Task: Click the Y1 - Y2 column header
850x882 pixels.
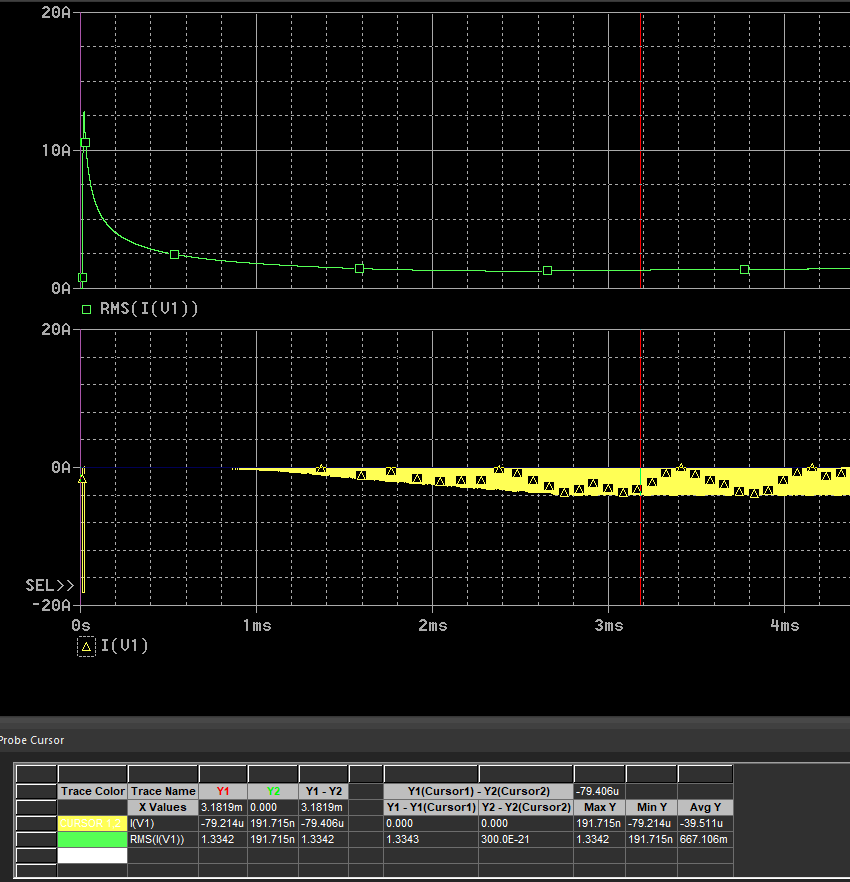Action: (x=323, y=791)
